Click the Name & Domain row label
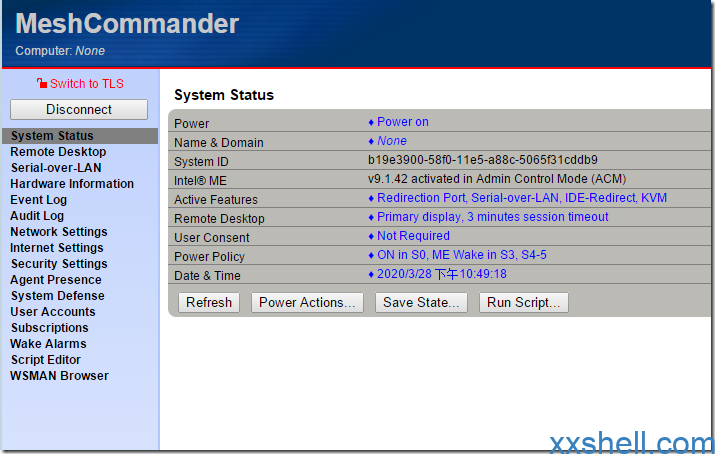The width and height of the screenshot is (715, 454). pyautogui.click(x=219, y=143)
